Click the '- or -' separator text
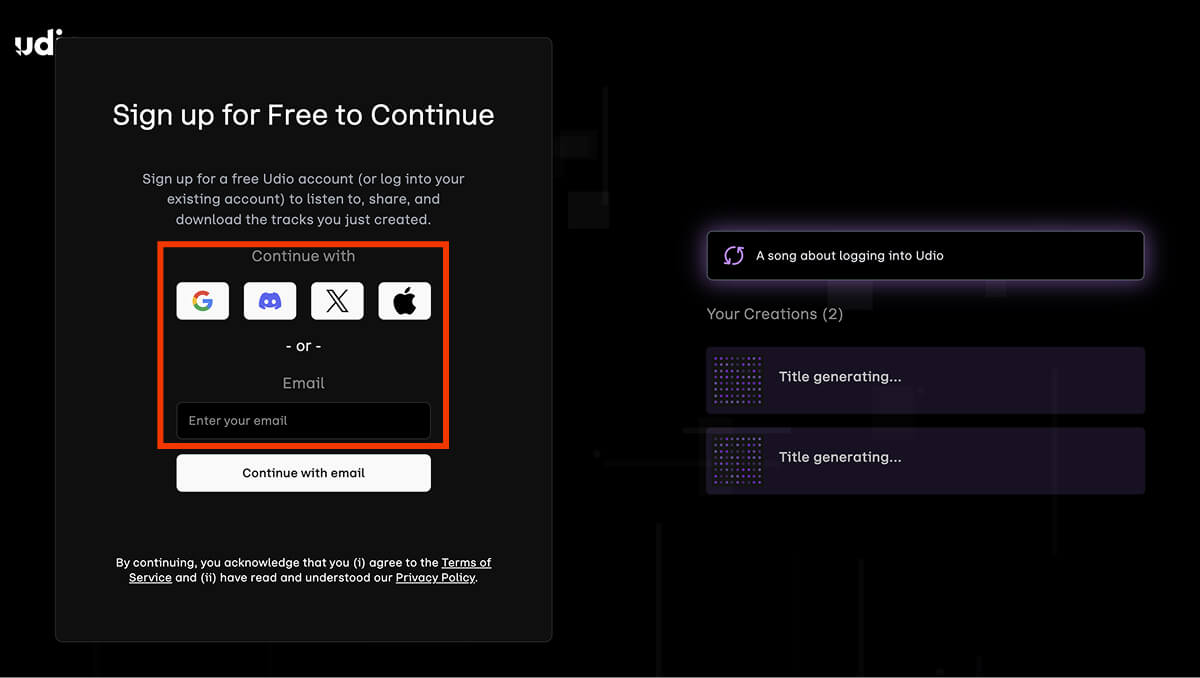This screenshot has width=1200, height=678. (303, 346)
